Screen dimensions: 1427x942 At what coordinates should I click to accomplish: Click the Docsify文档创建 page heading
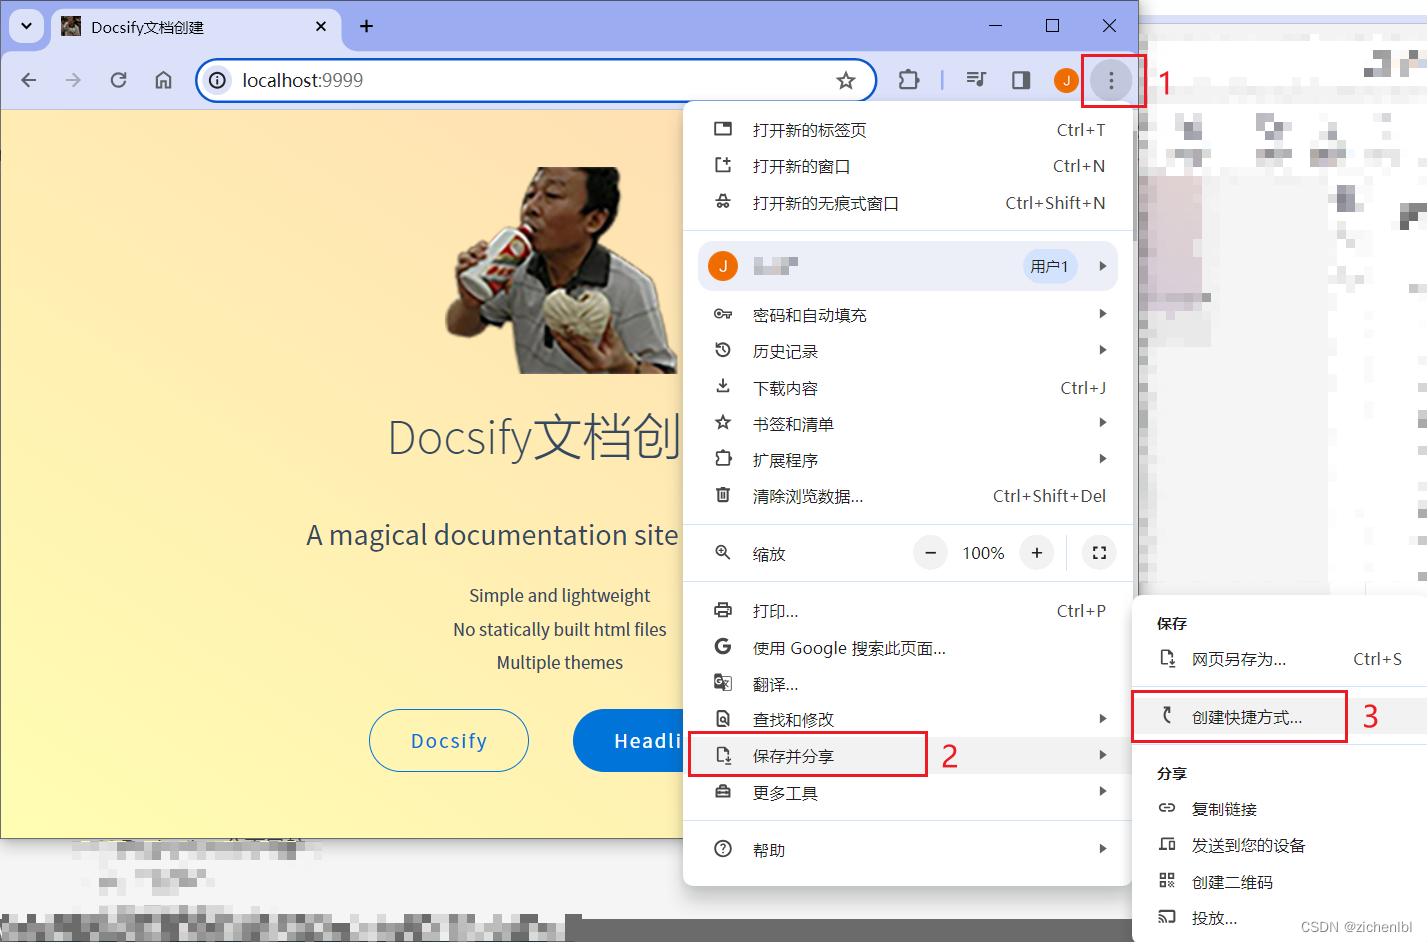point(534,438)
